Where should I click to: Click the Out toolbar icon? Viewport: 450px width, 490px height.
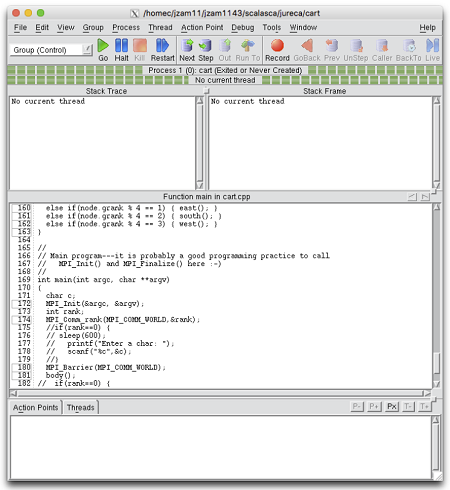click(x=225, y=50)
